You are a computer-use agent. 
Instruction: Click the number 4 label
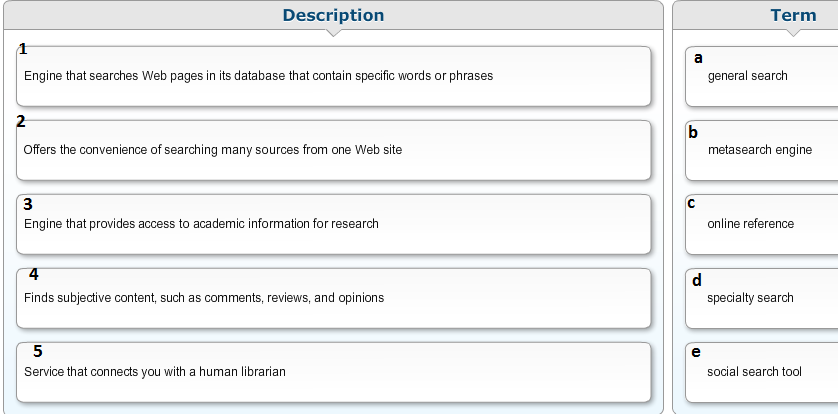coord(34,274)
